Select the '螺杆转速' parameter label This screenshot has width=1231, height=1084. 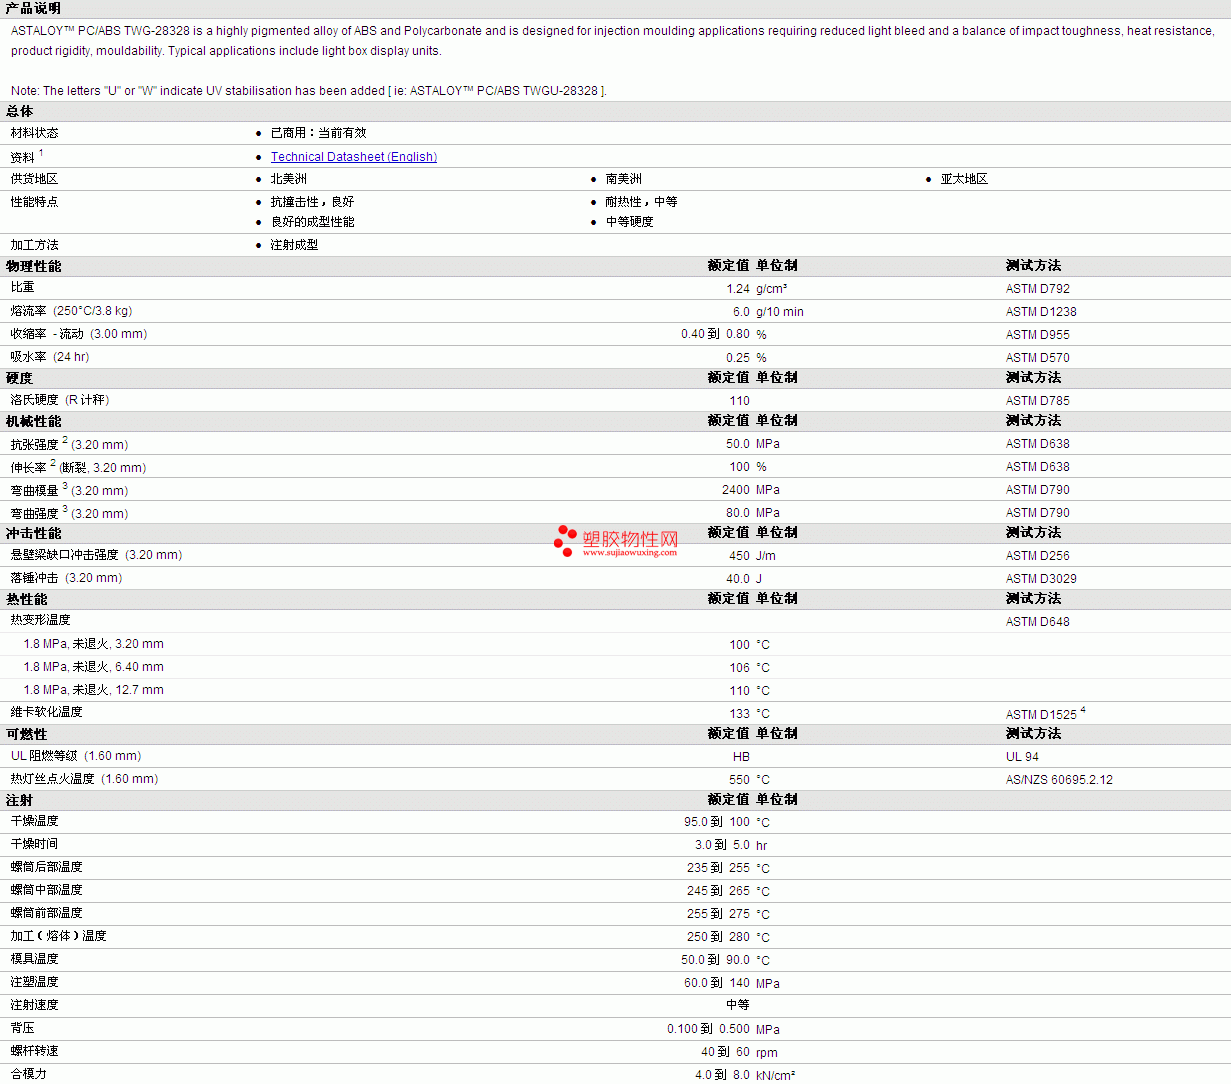coord(35,1051)
